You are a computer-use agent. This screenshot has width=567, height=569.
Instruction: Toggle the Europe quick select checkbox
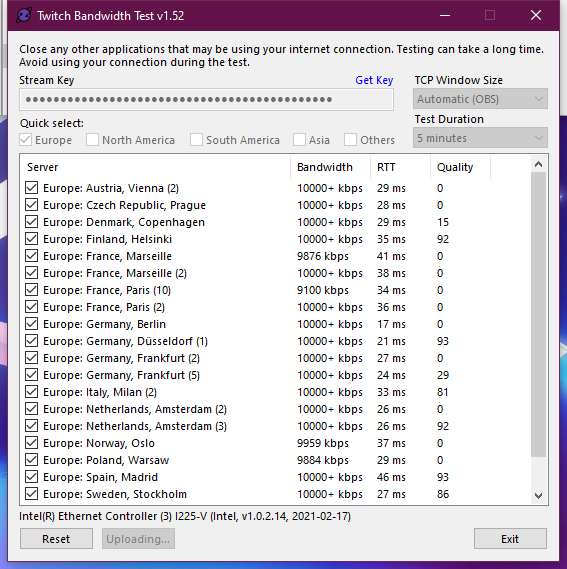(25, 140)
